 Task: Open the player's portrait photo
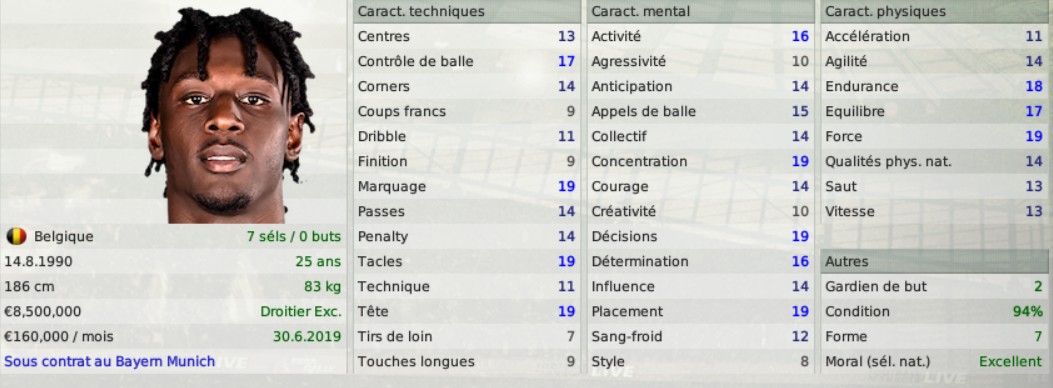coord(227,115)
